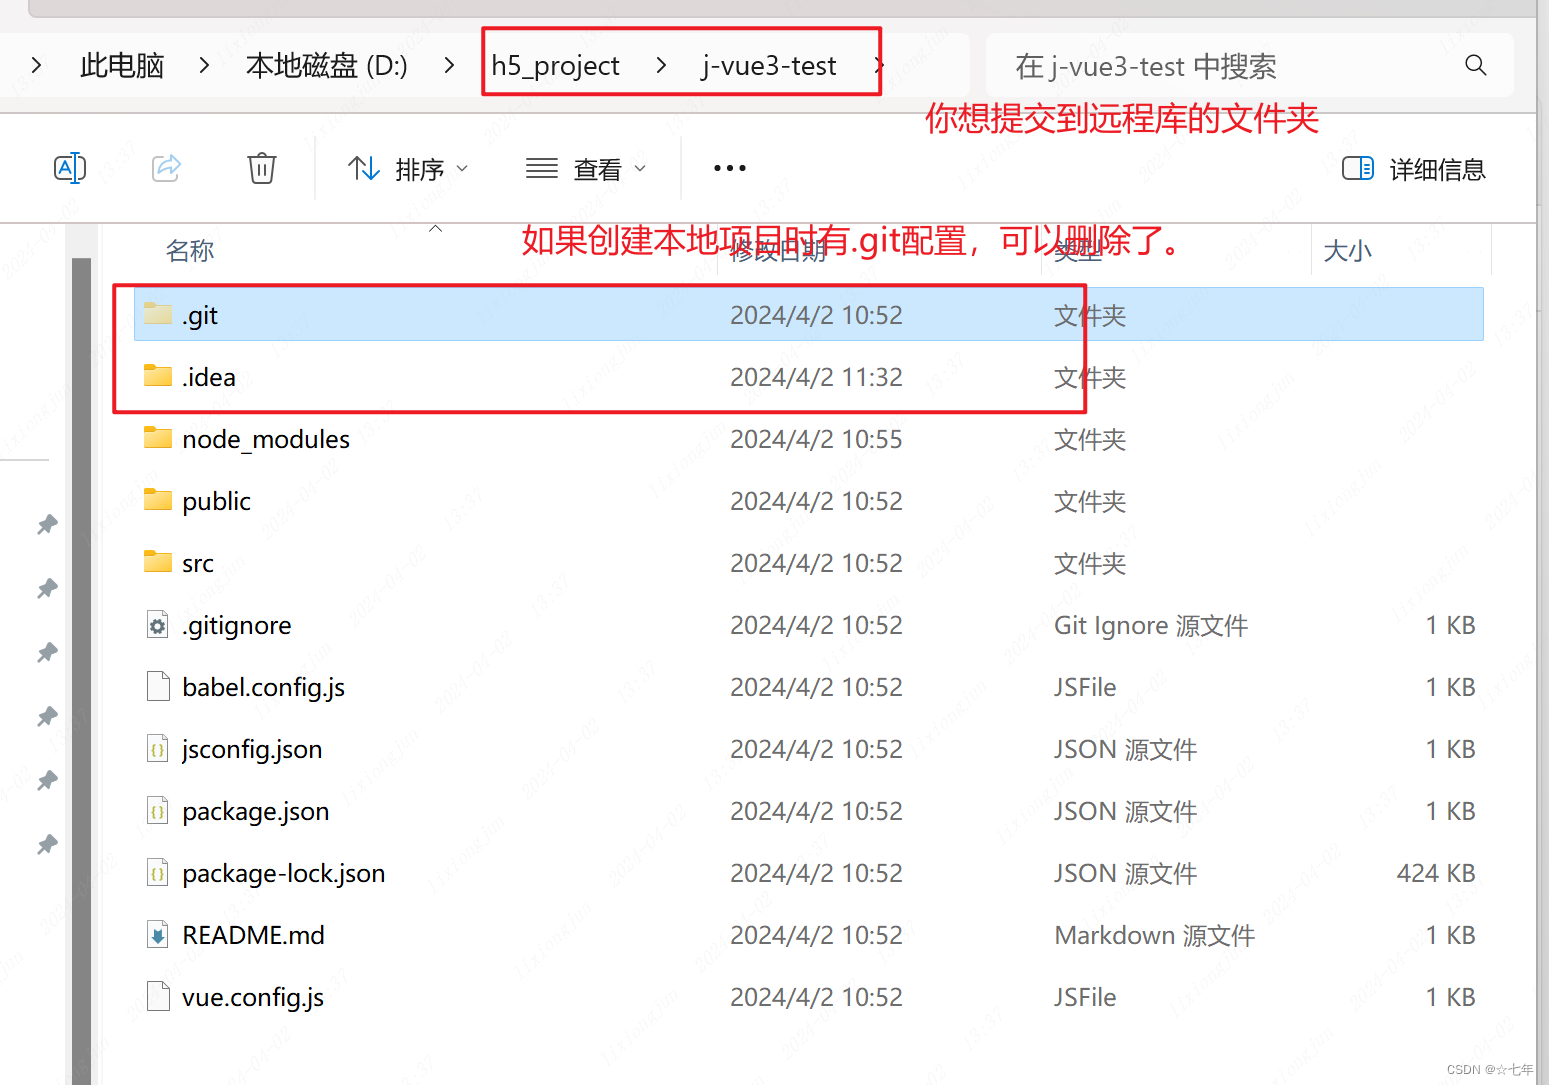
Task: Open the 查看 view dropdown
Action: tap(586, 169)
